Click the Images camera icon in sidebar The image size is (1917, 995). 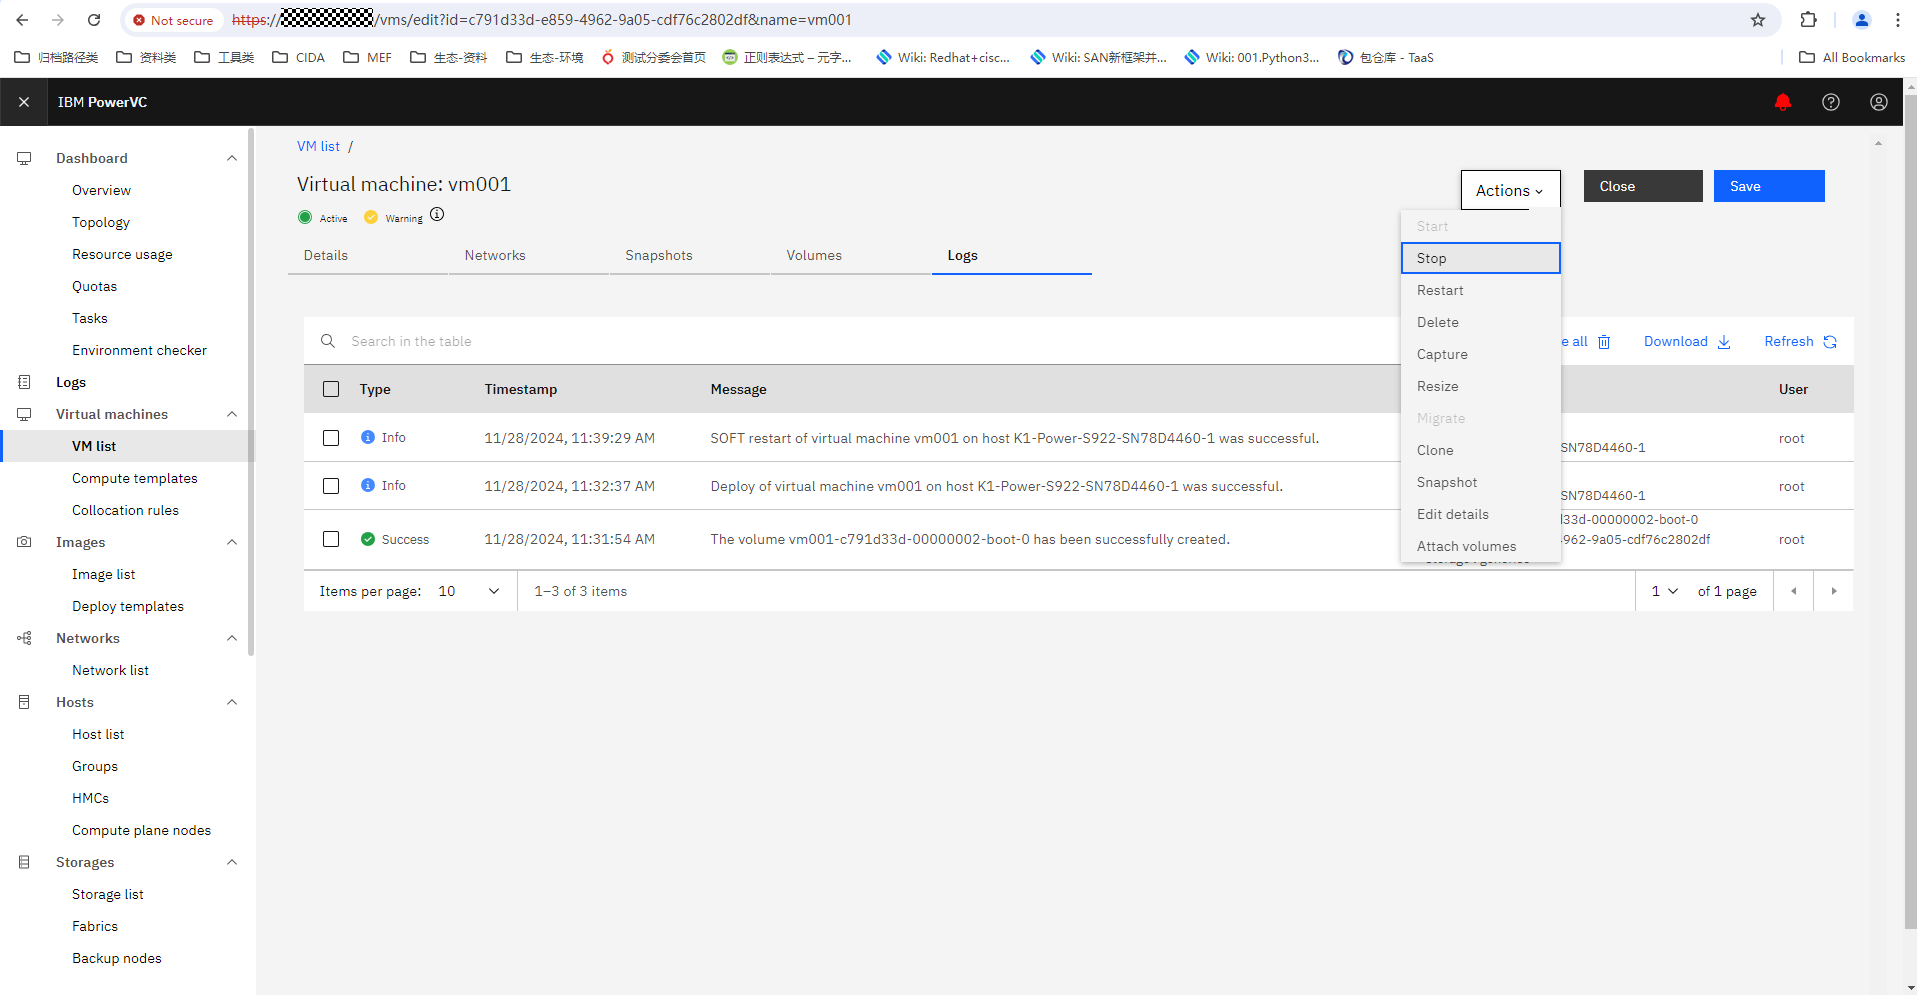pyautogui.click(x=24, y=542)
